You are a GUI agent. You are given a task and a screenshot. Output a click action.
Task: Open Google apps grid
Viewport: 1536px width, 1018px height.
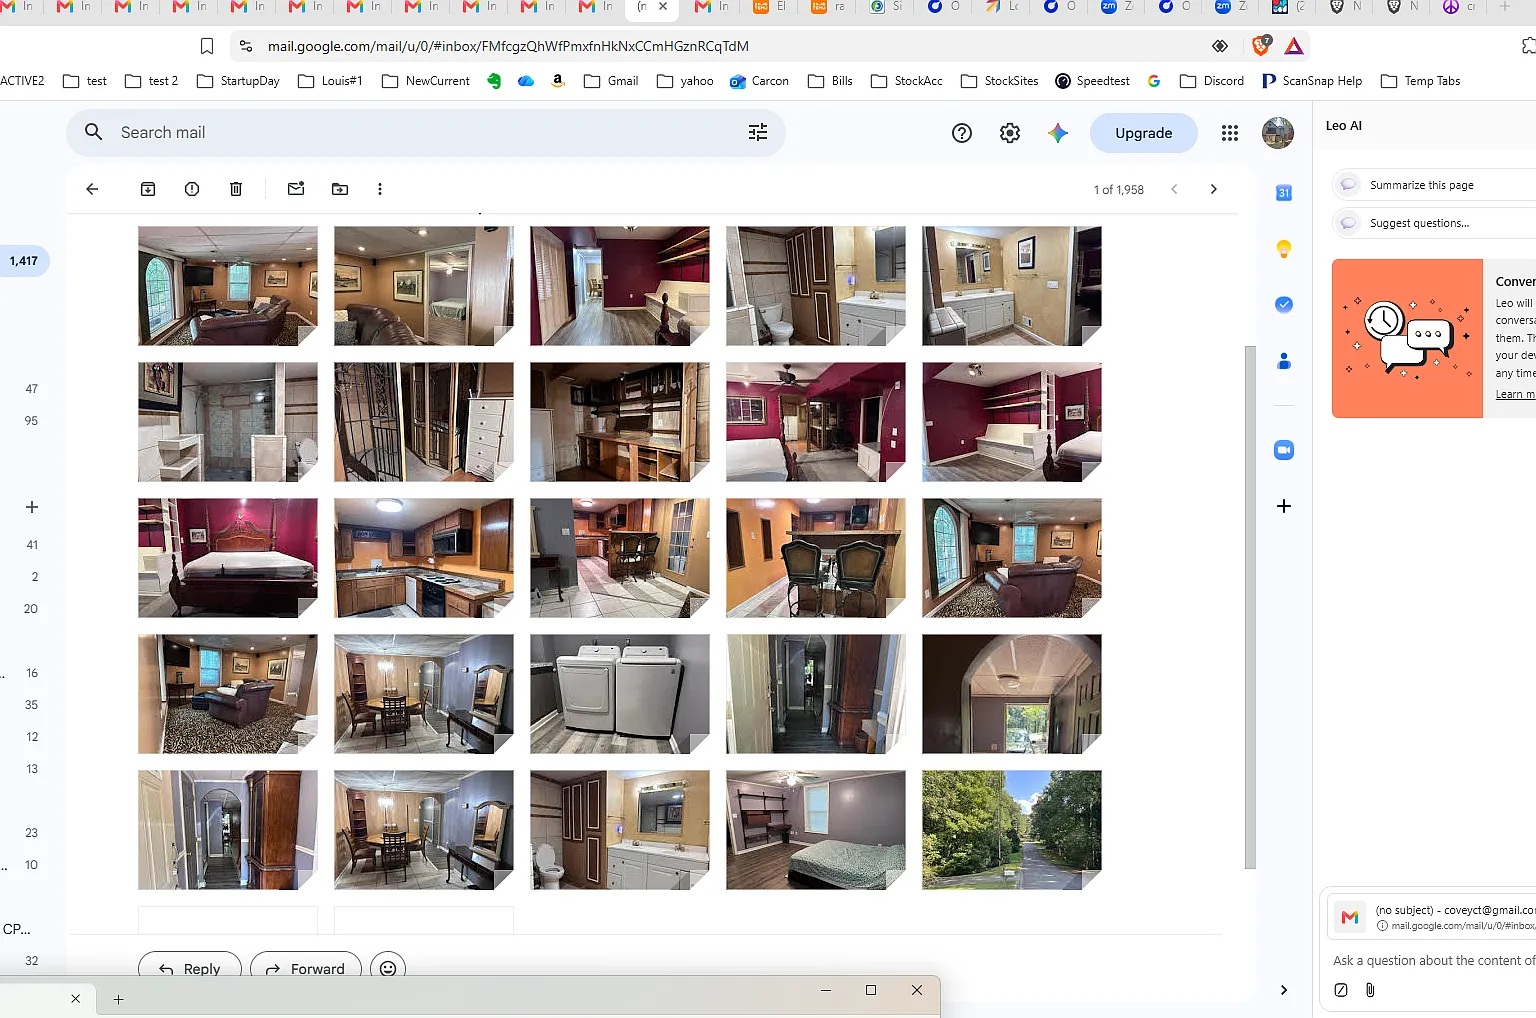point(1230,133)
